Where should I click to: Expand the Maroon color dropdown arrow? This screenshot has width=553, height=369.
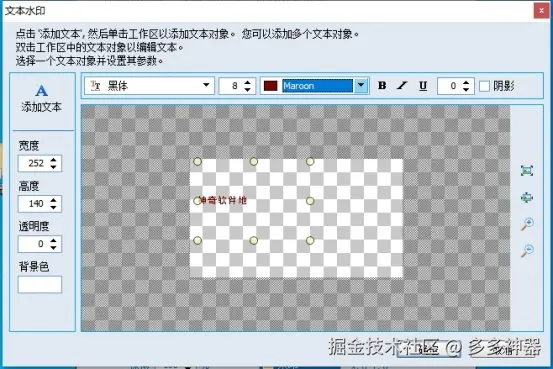(360, 85)
